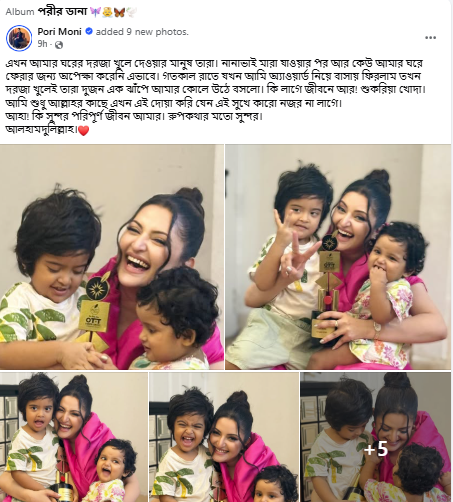Click the 9h post timestamp
The height and width of the screenshot is (502, 453).
pos(43,44)
